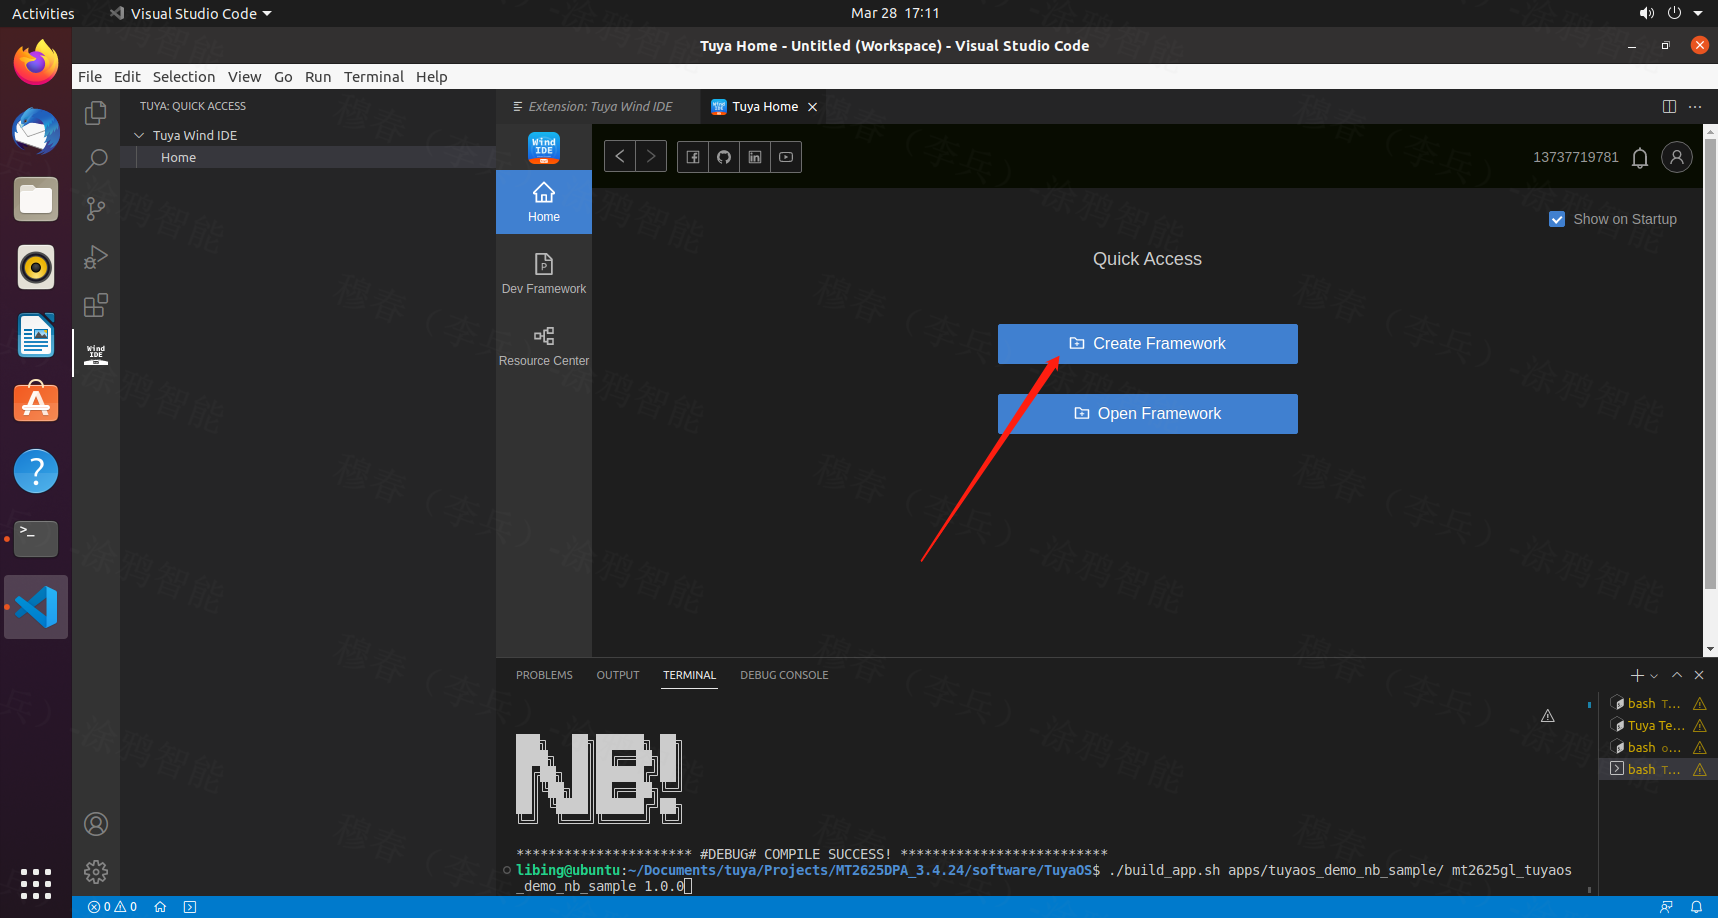Select the Tuya Wind IDE activity bar icon
The width and height of the screenshot is (1718, 918).
point(96,353)
